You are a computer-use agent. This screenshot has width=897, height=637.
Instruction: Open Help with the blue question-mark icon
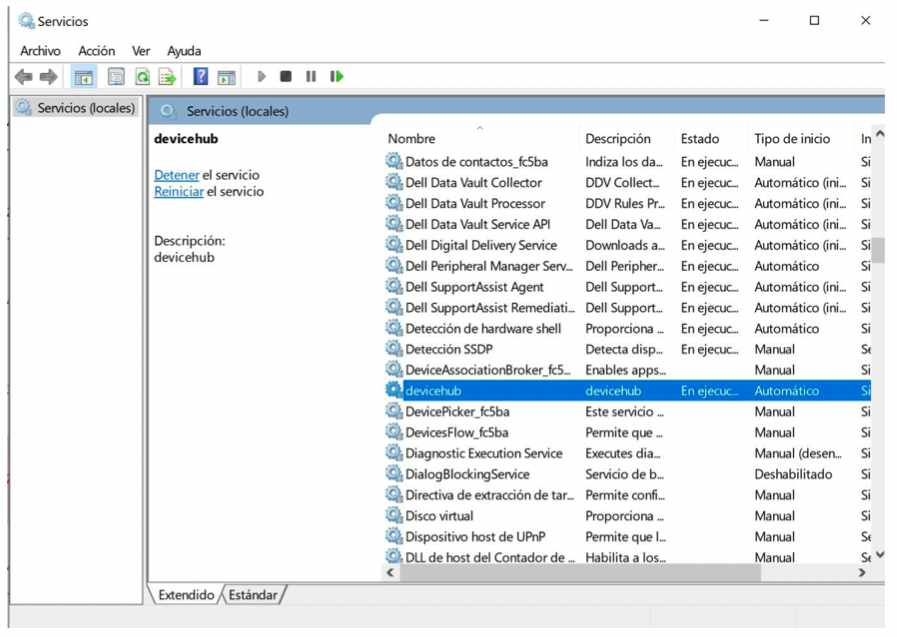tap(200, 77)
